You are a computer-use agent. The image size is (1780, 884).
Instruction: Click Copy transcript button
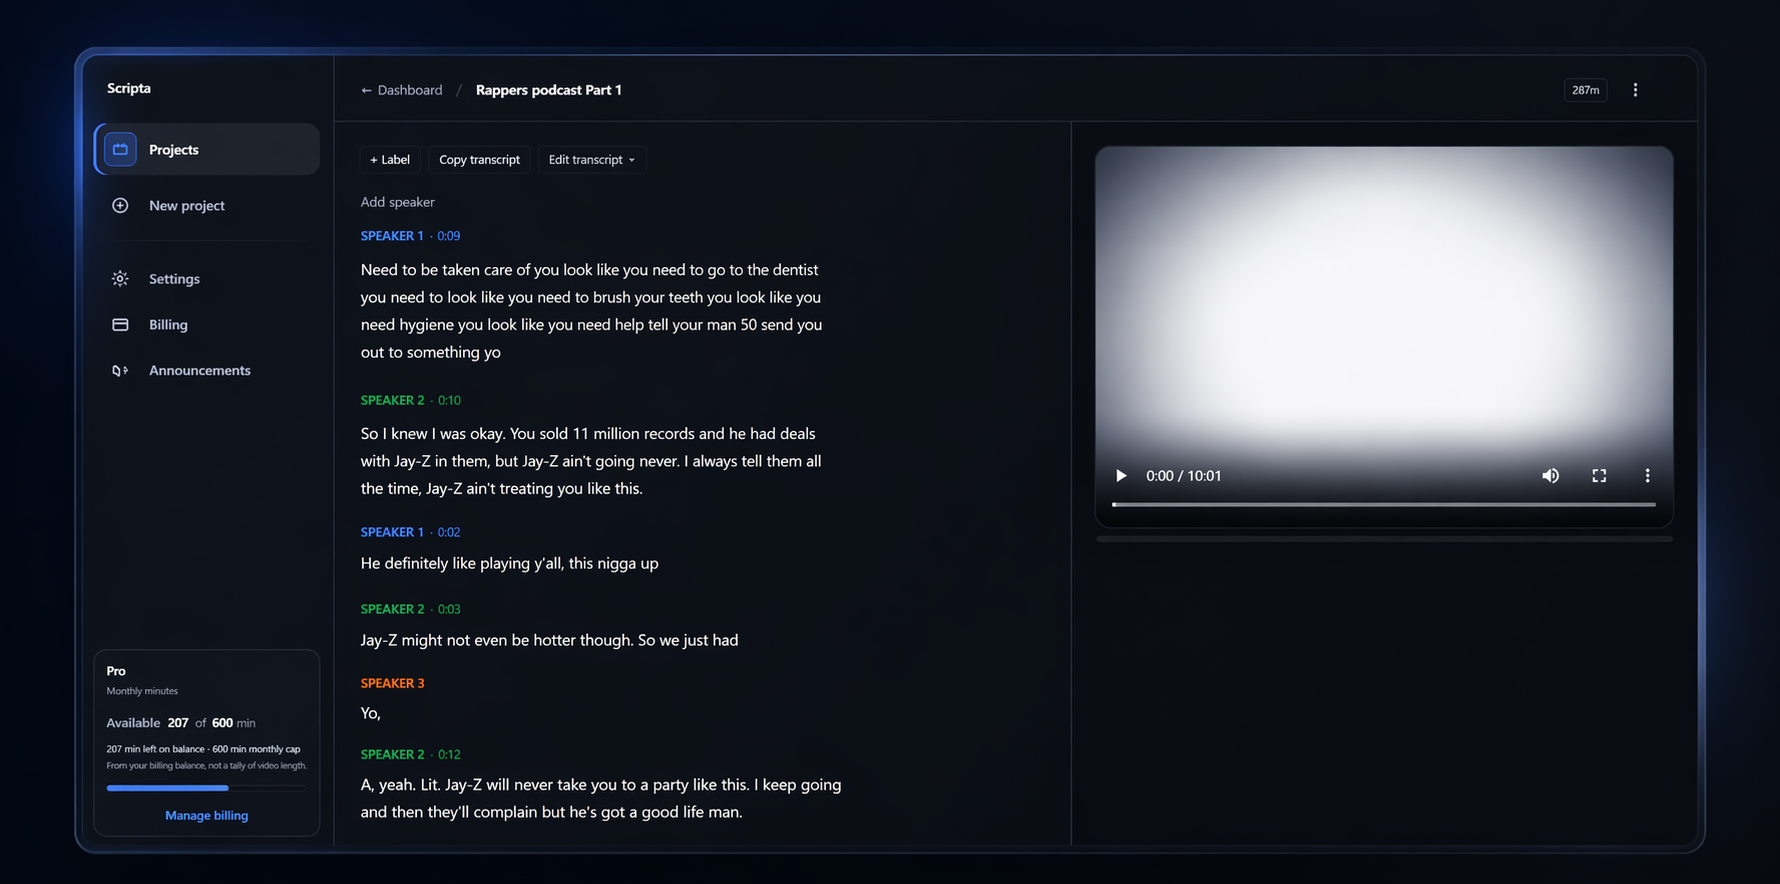(479, 160)
